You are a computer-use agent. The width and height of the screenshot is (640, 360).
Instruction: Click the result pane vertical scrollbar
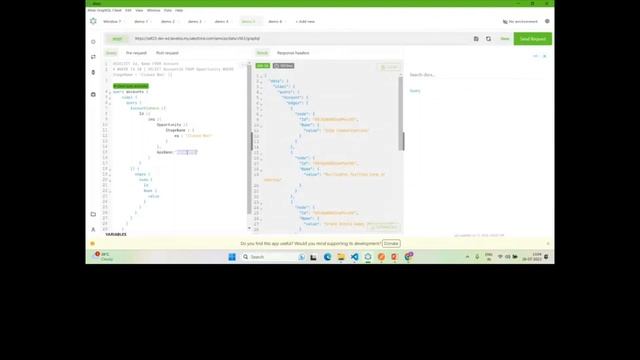pyautogui.click(x=401, y=114)
